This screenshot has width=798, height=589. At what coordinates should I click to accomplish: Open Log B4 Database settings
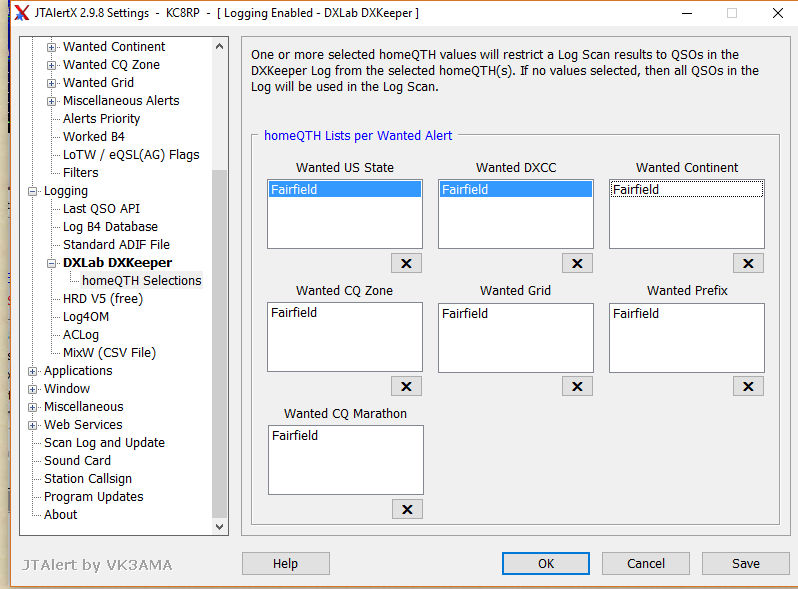coord(110,227)
